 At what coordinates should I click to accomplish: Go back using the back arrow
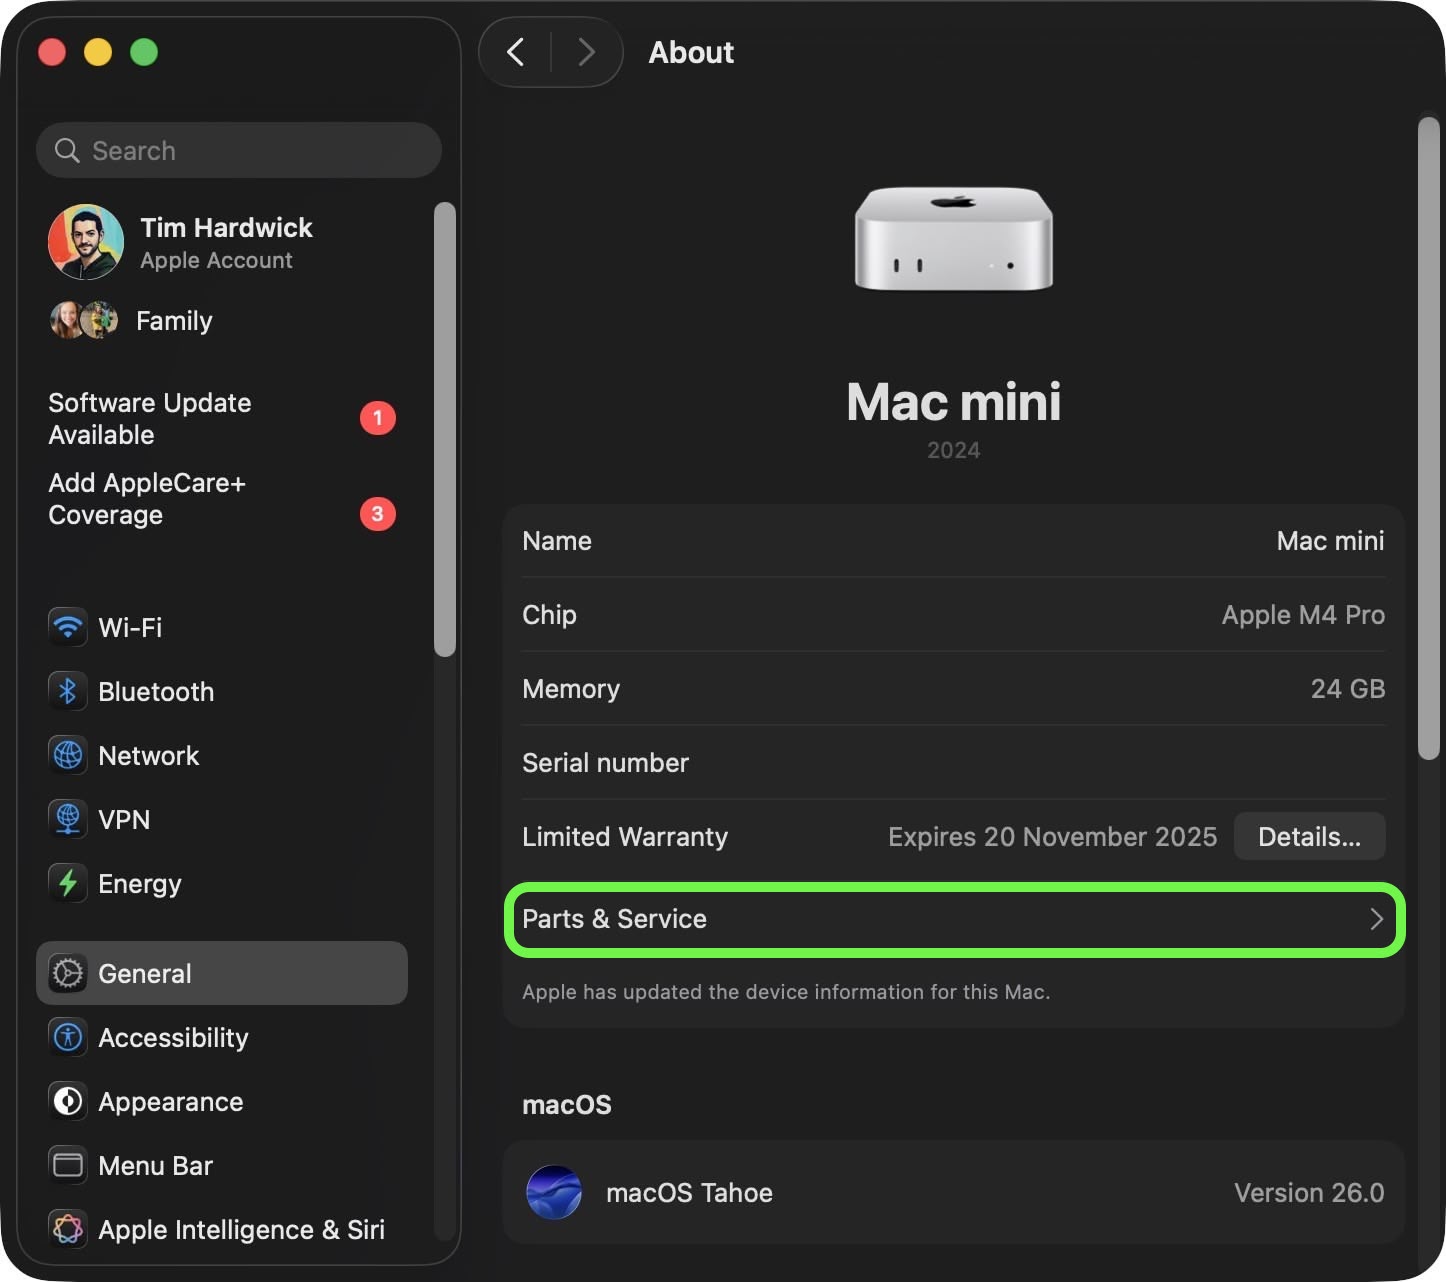coord(516,52)
